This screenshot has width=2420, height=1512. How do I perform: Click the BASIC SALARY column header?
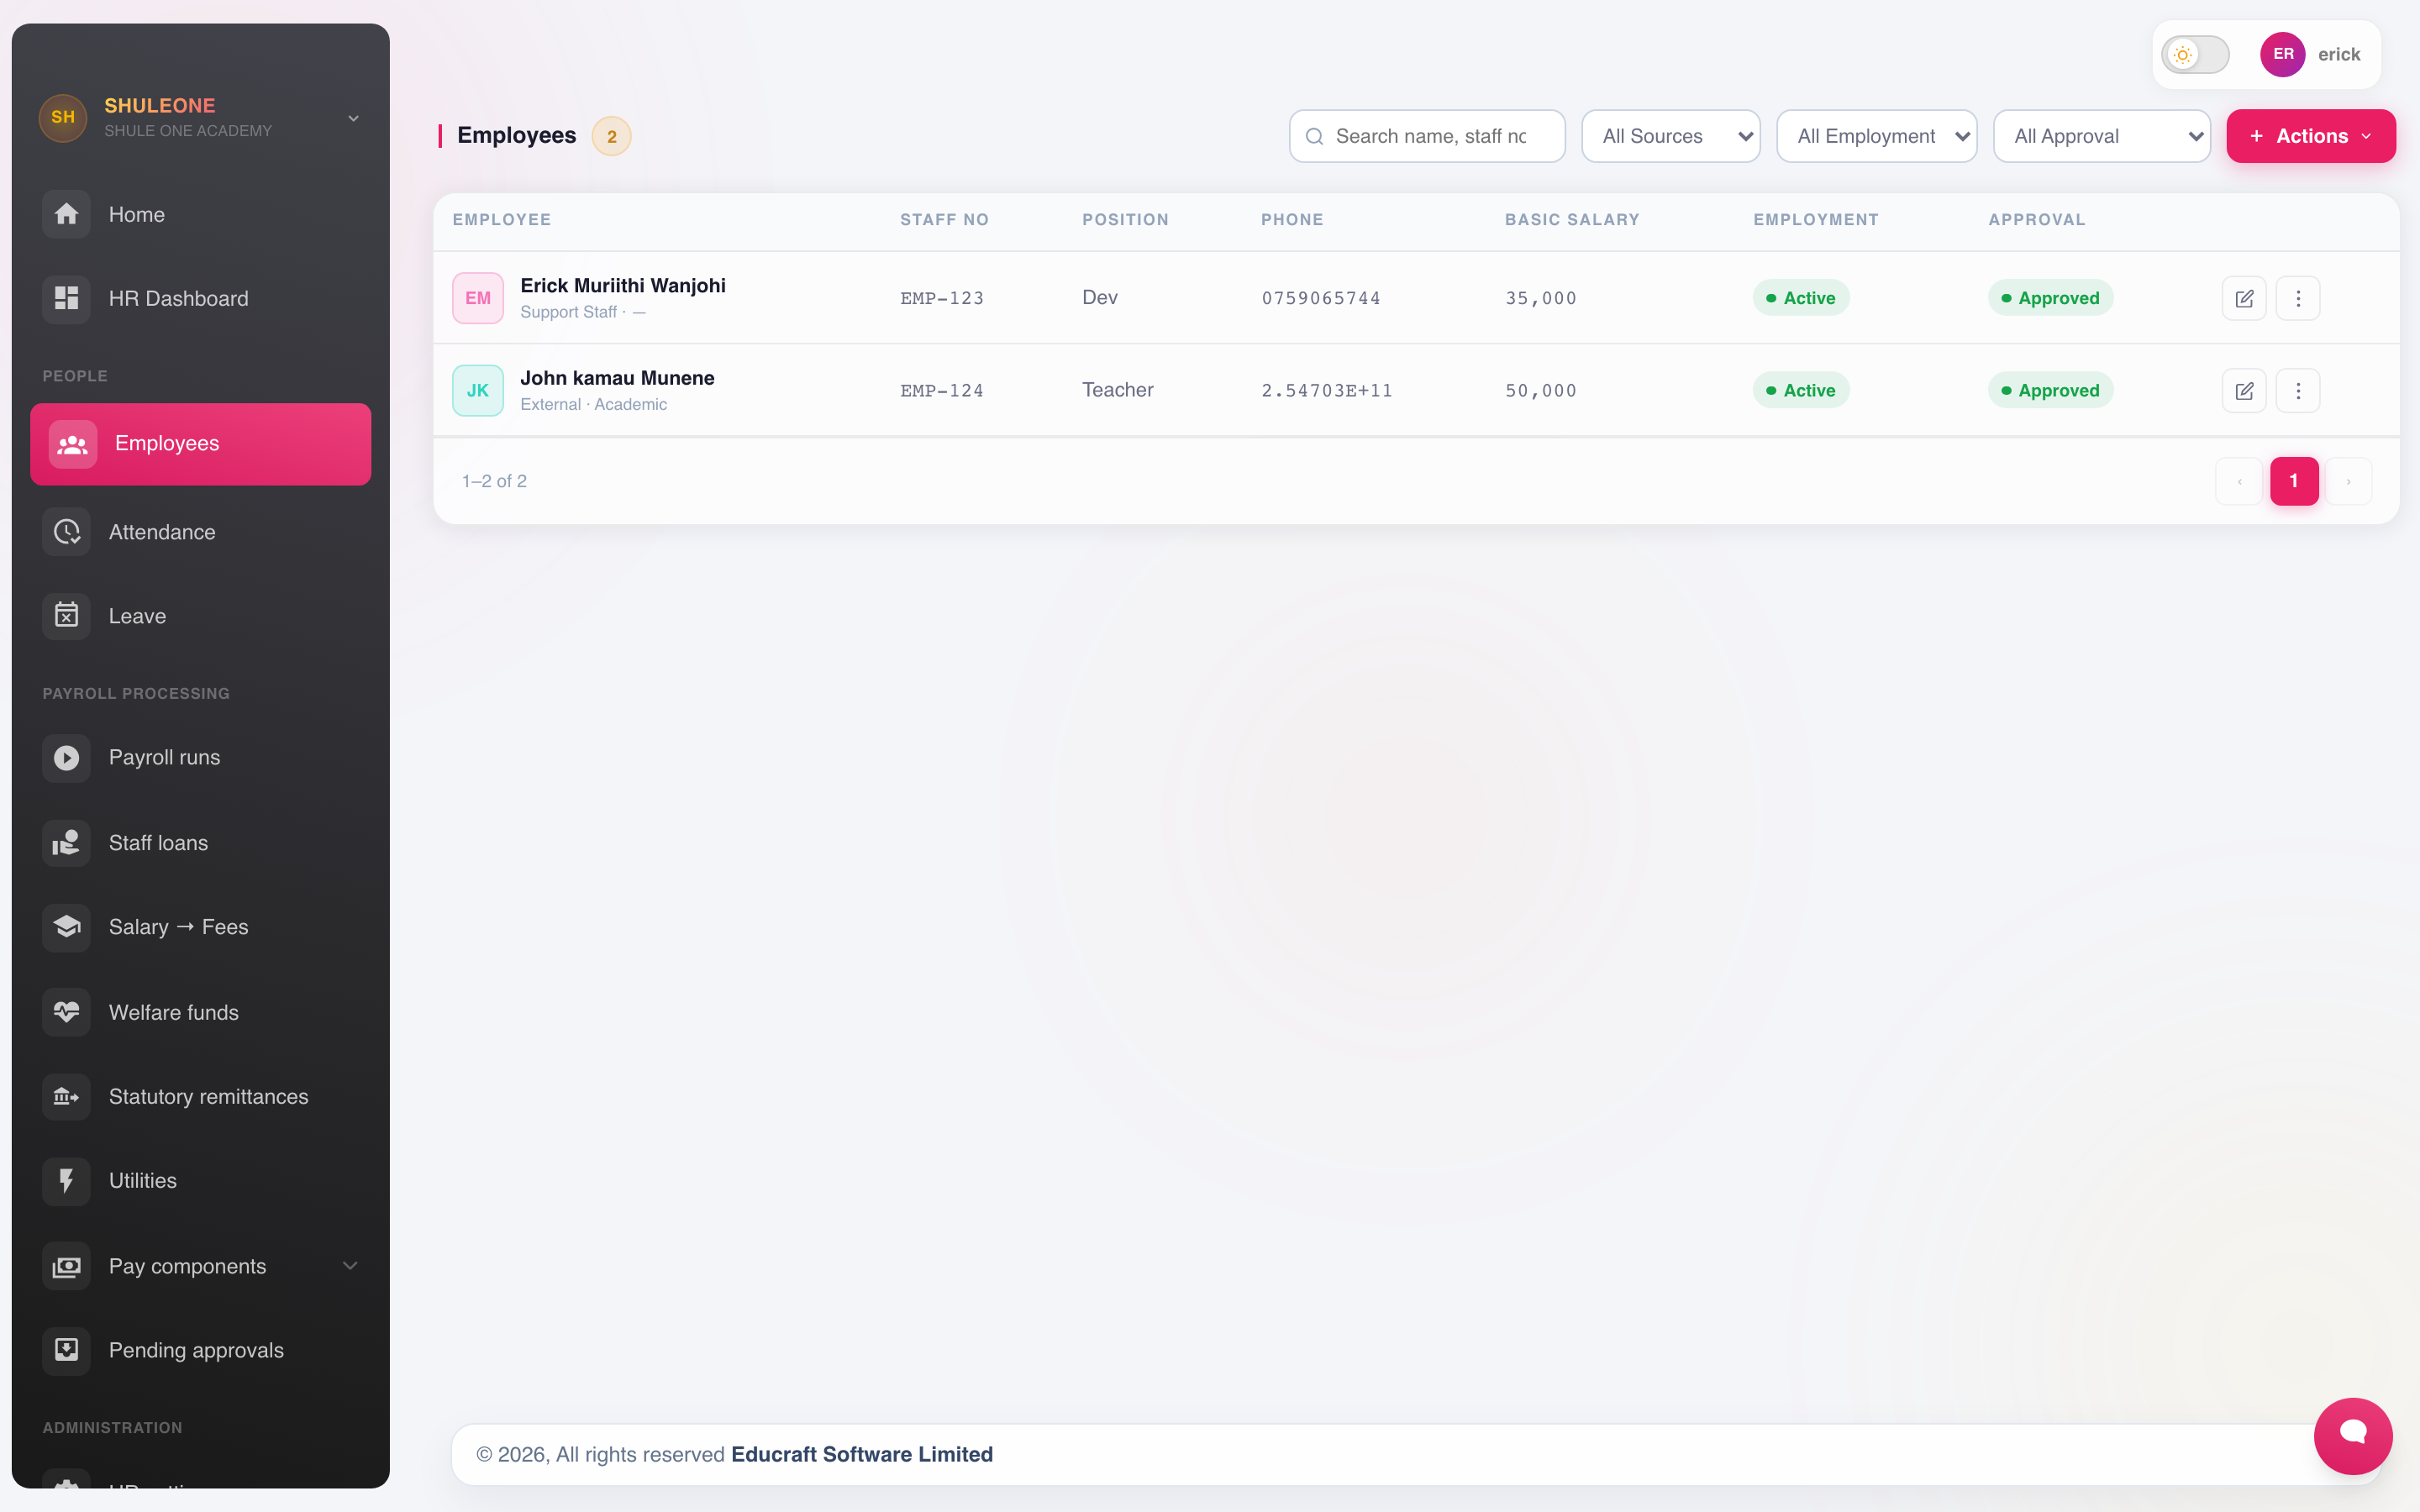(1572, 220)
